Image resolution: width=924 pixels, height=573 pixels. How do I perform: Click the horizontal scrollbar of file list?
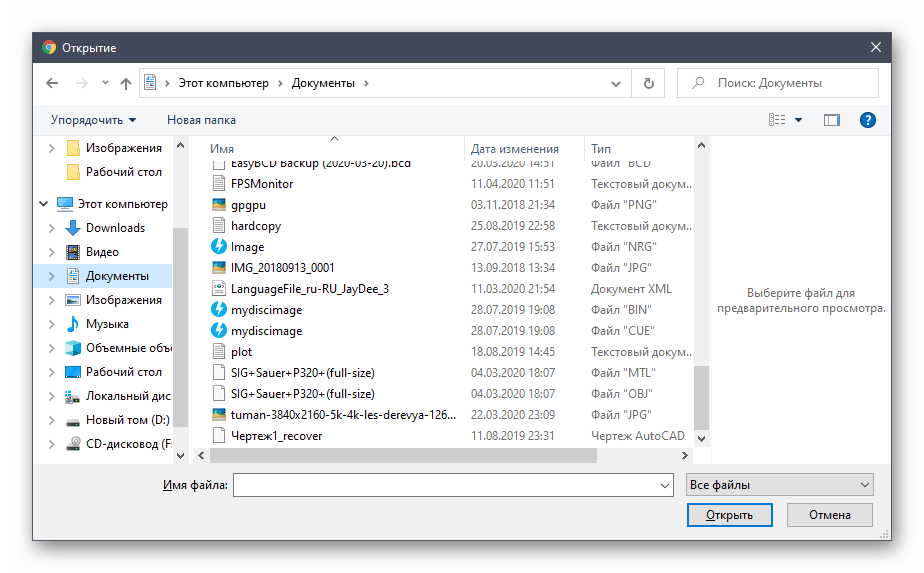(x=400, y=456)
